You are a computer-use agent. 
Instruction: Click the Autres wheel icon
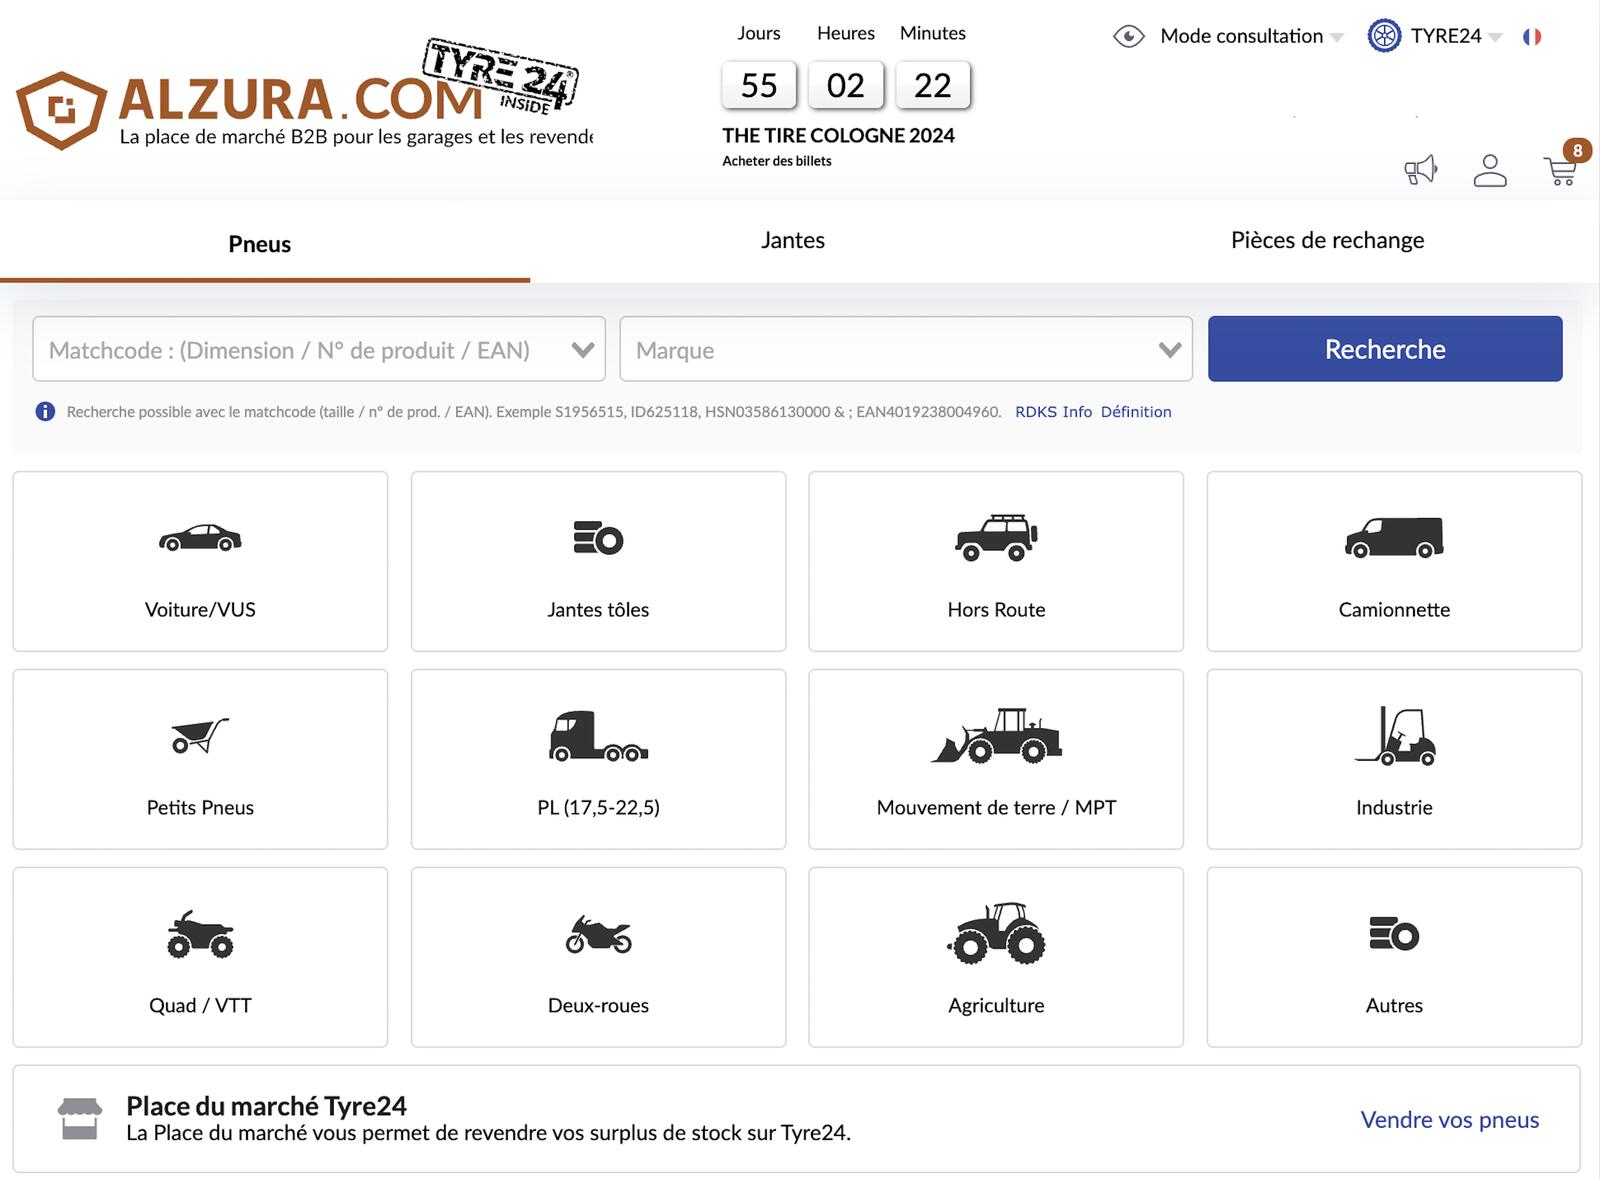click(x=1394, y=933)
